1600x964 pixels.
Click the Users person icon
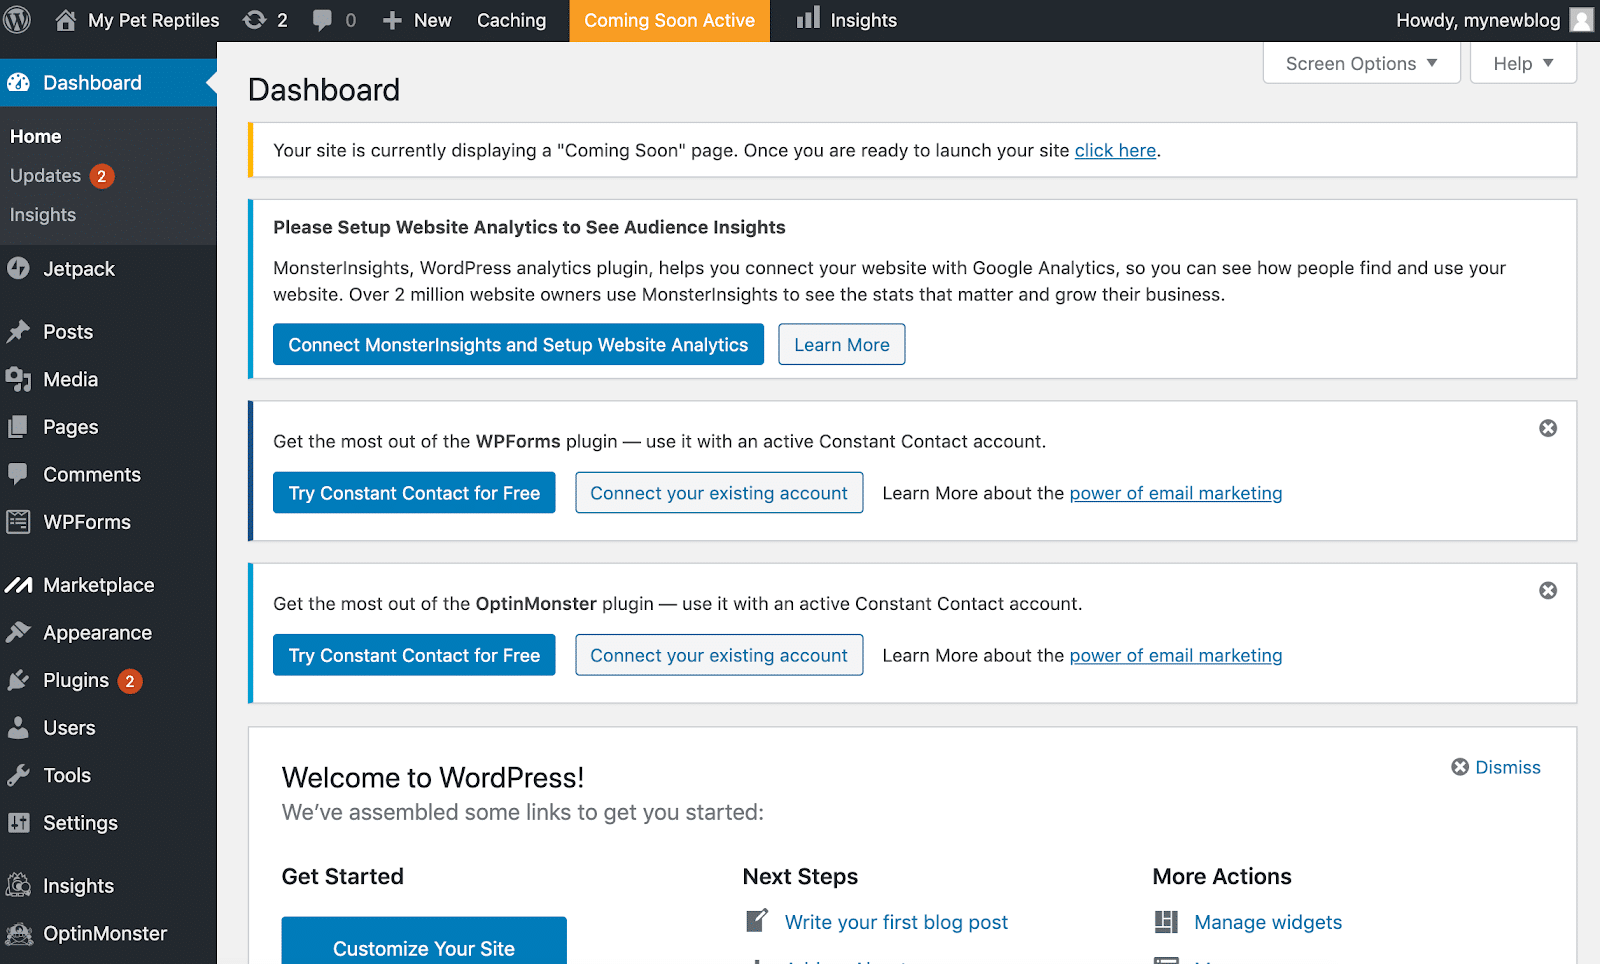tap(18, 727)
